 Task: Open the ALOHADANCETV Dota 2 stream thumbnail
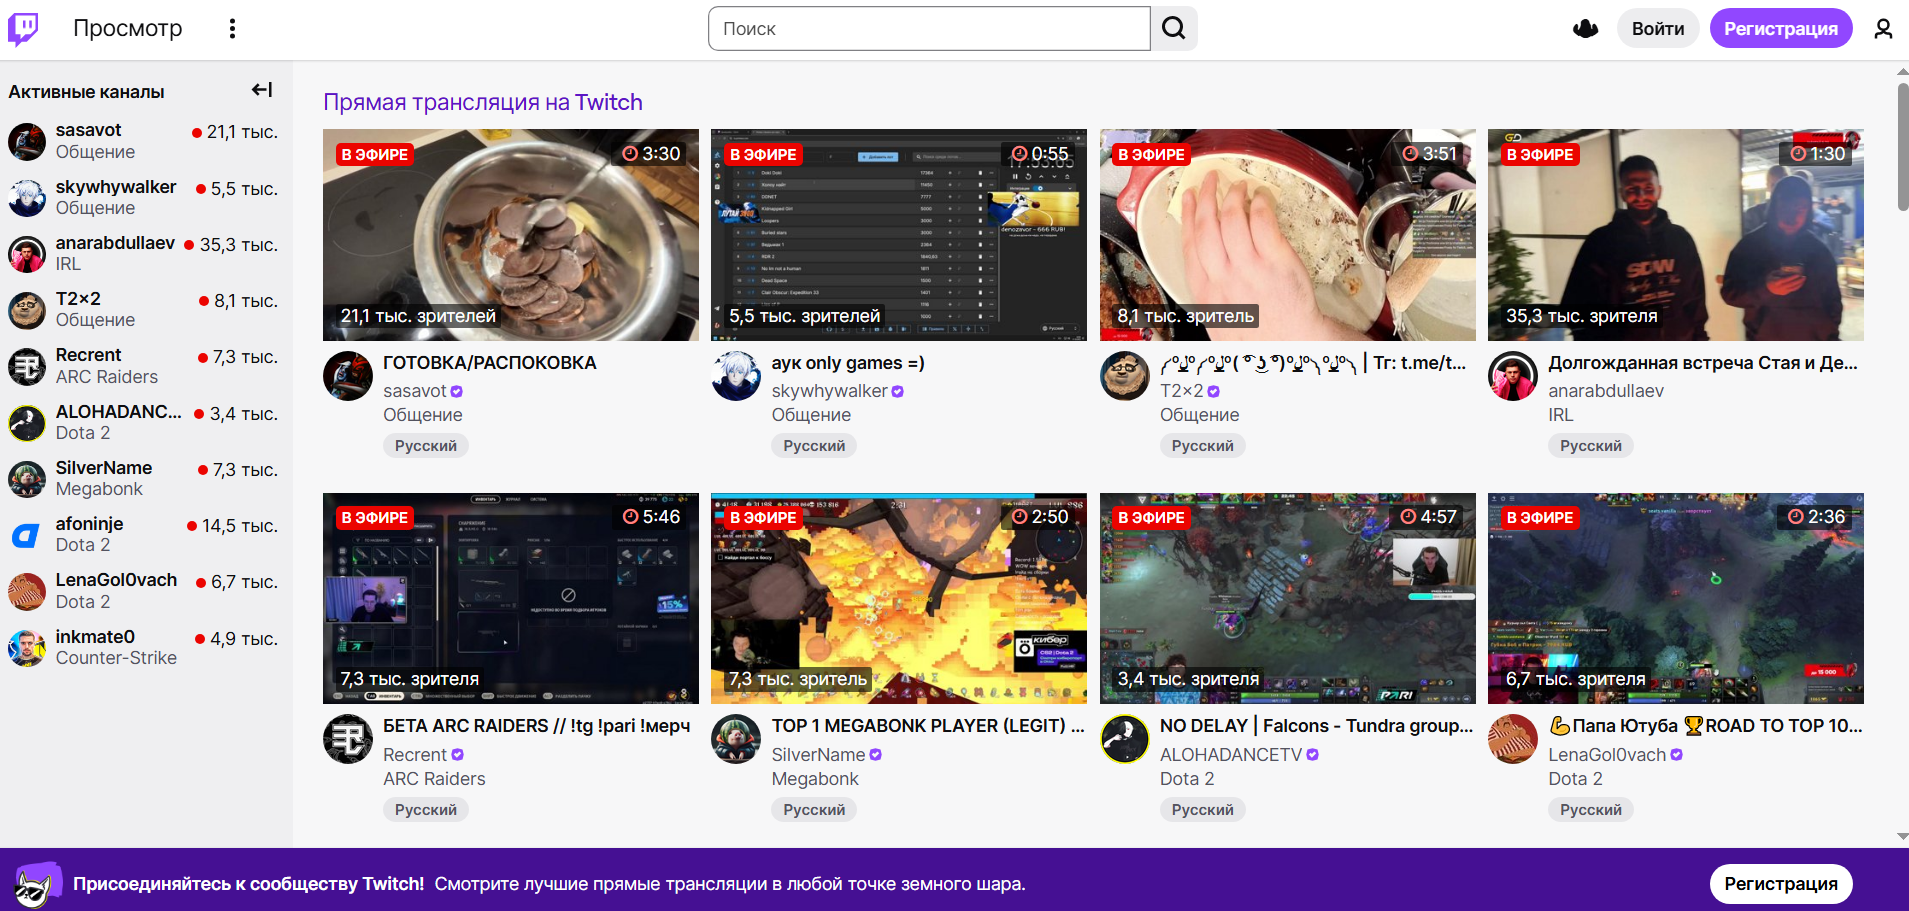(1288, 598)
